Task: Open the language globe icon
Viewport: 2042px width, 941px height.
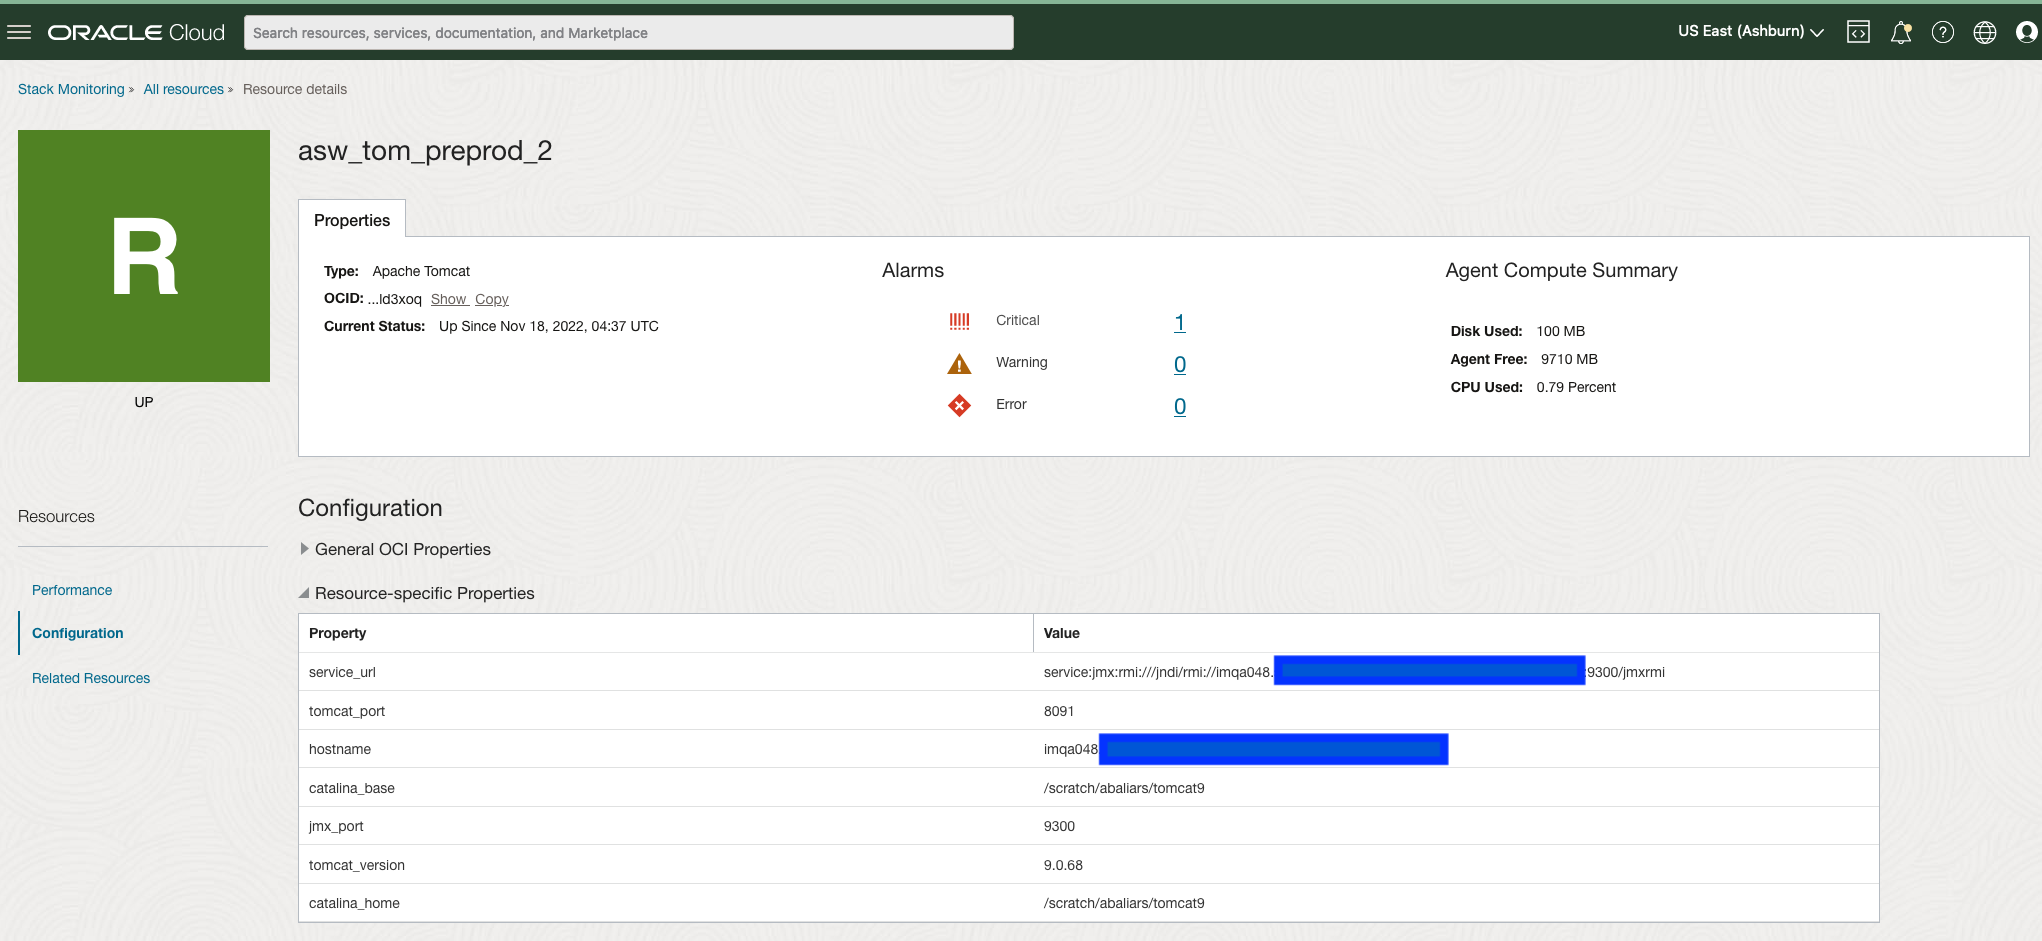Action: pyautogui.click(x=1984, y=32)
